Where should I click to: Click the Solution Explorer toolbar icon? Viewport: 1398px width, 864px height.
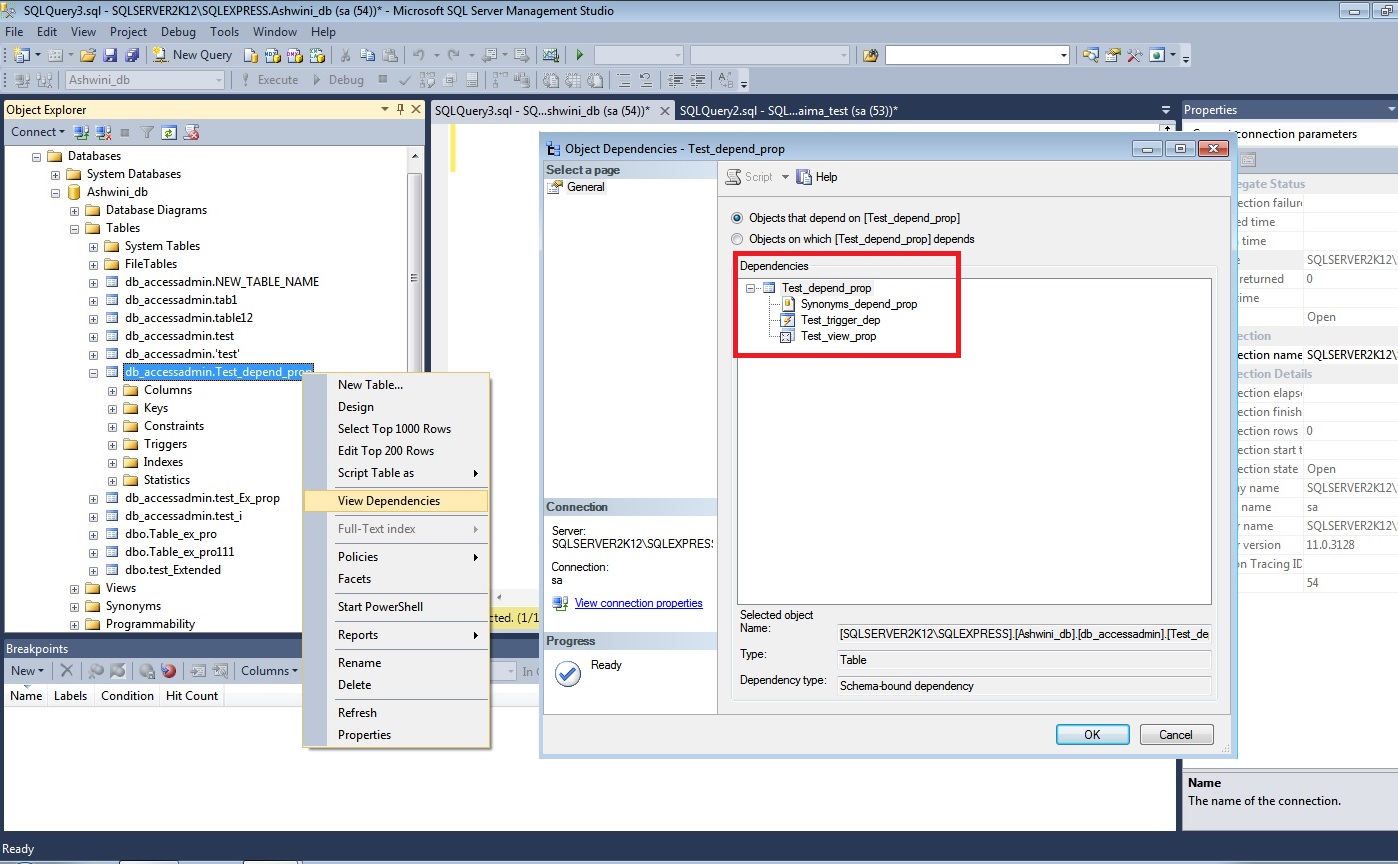click(1090, 55)
